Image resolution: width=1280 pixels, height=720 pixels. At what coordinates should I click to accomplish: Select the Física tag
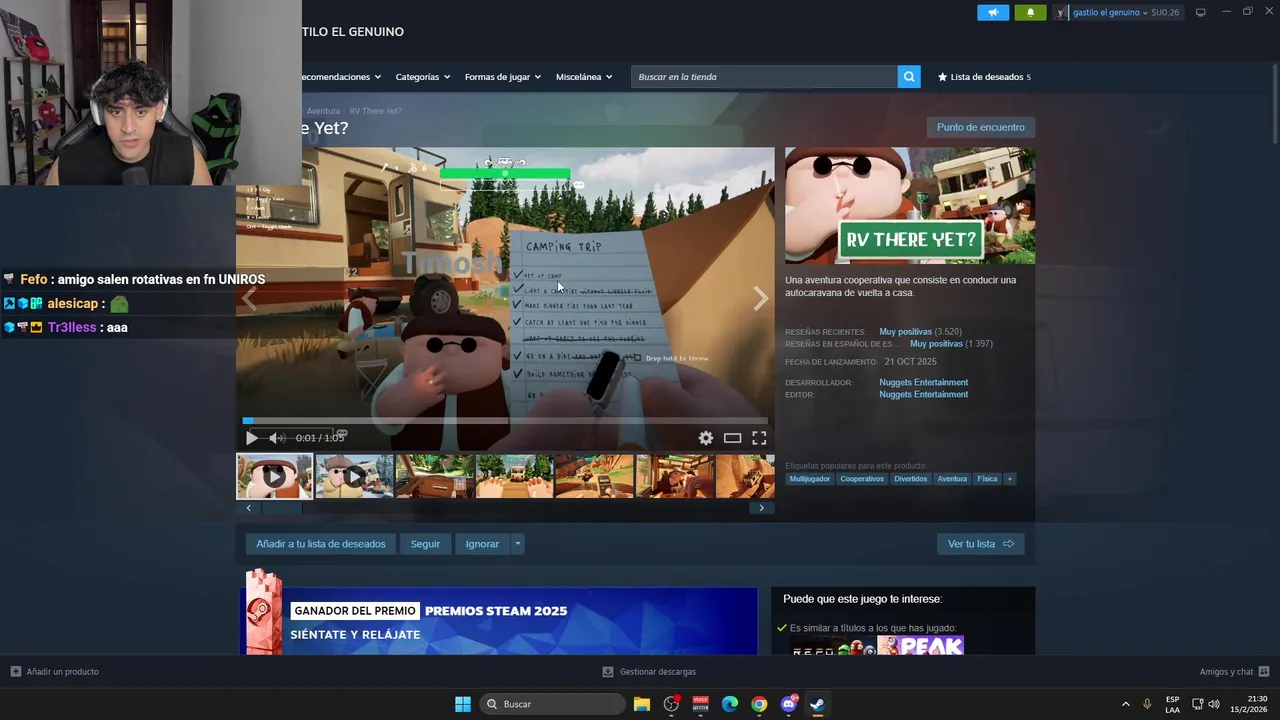(987, 479)
